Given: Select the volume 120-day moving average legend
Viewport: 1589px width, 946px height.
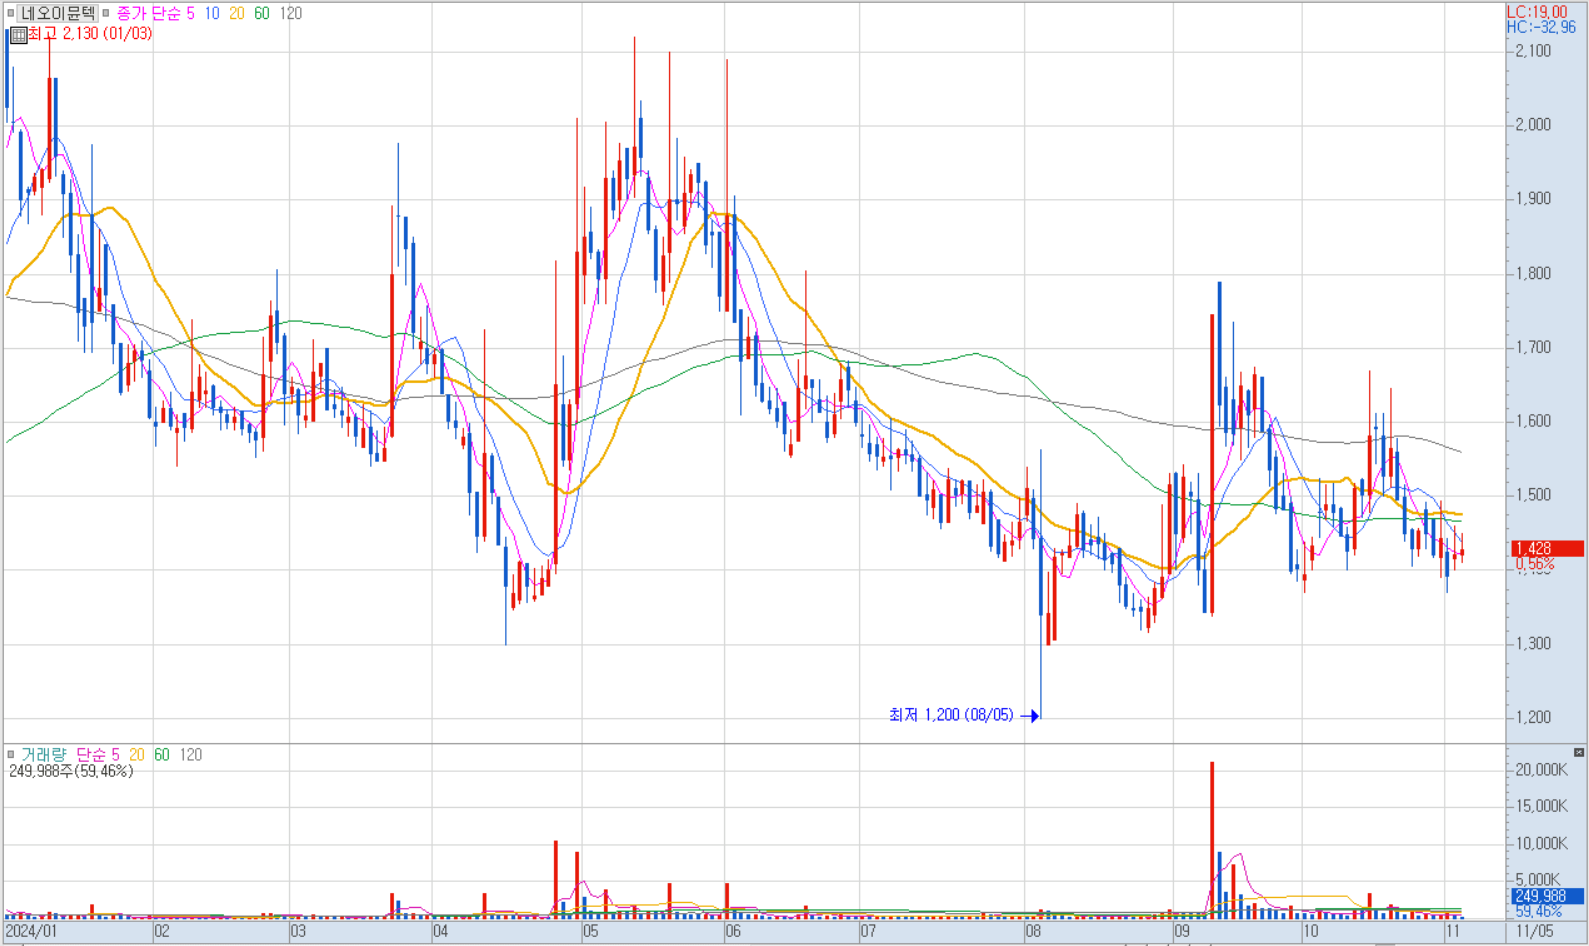Looking at the screenshot, I should point(191,755).
